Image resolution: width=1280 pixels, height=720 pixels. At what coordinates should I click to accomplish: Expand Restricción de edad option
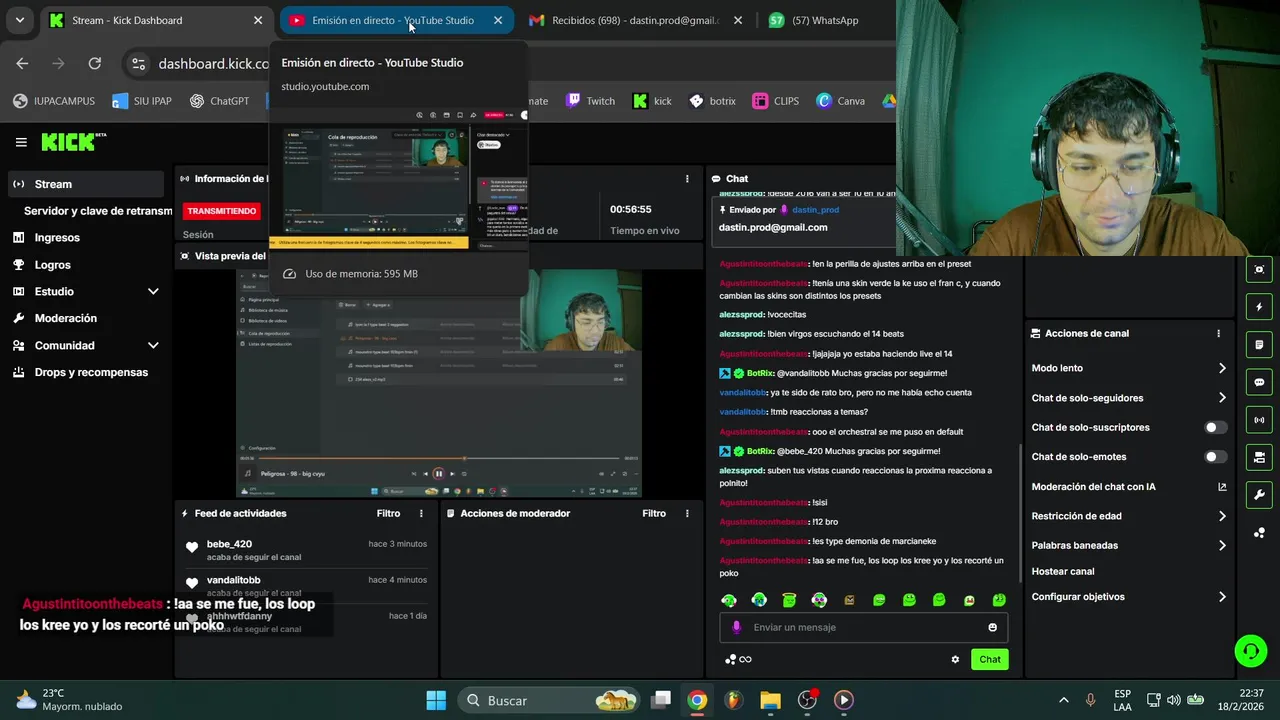click(1129, 516)
